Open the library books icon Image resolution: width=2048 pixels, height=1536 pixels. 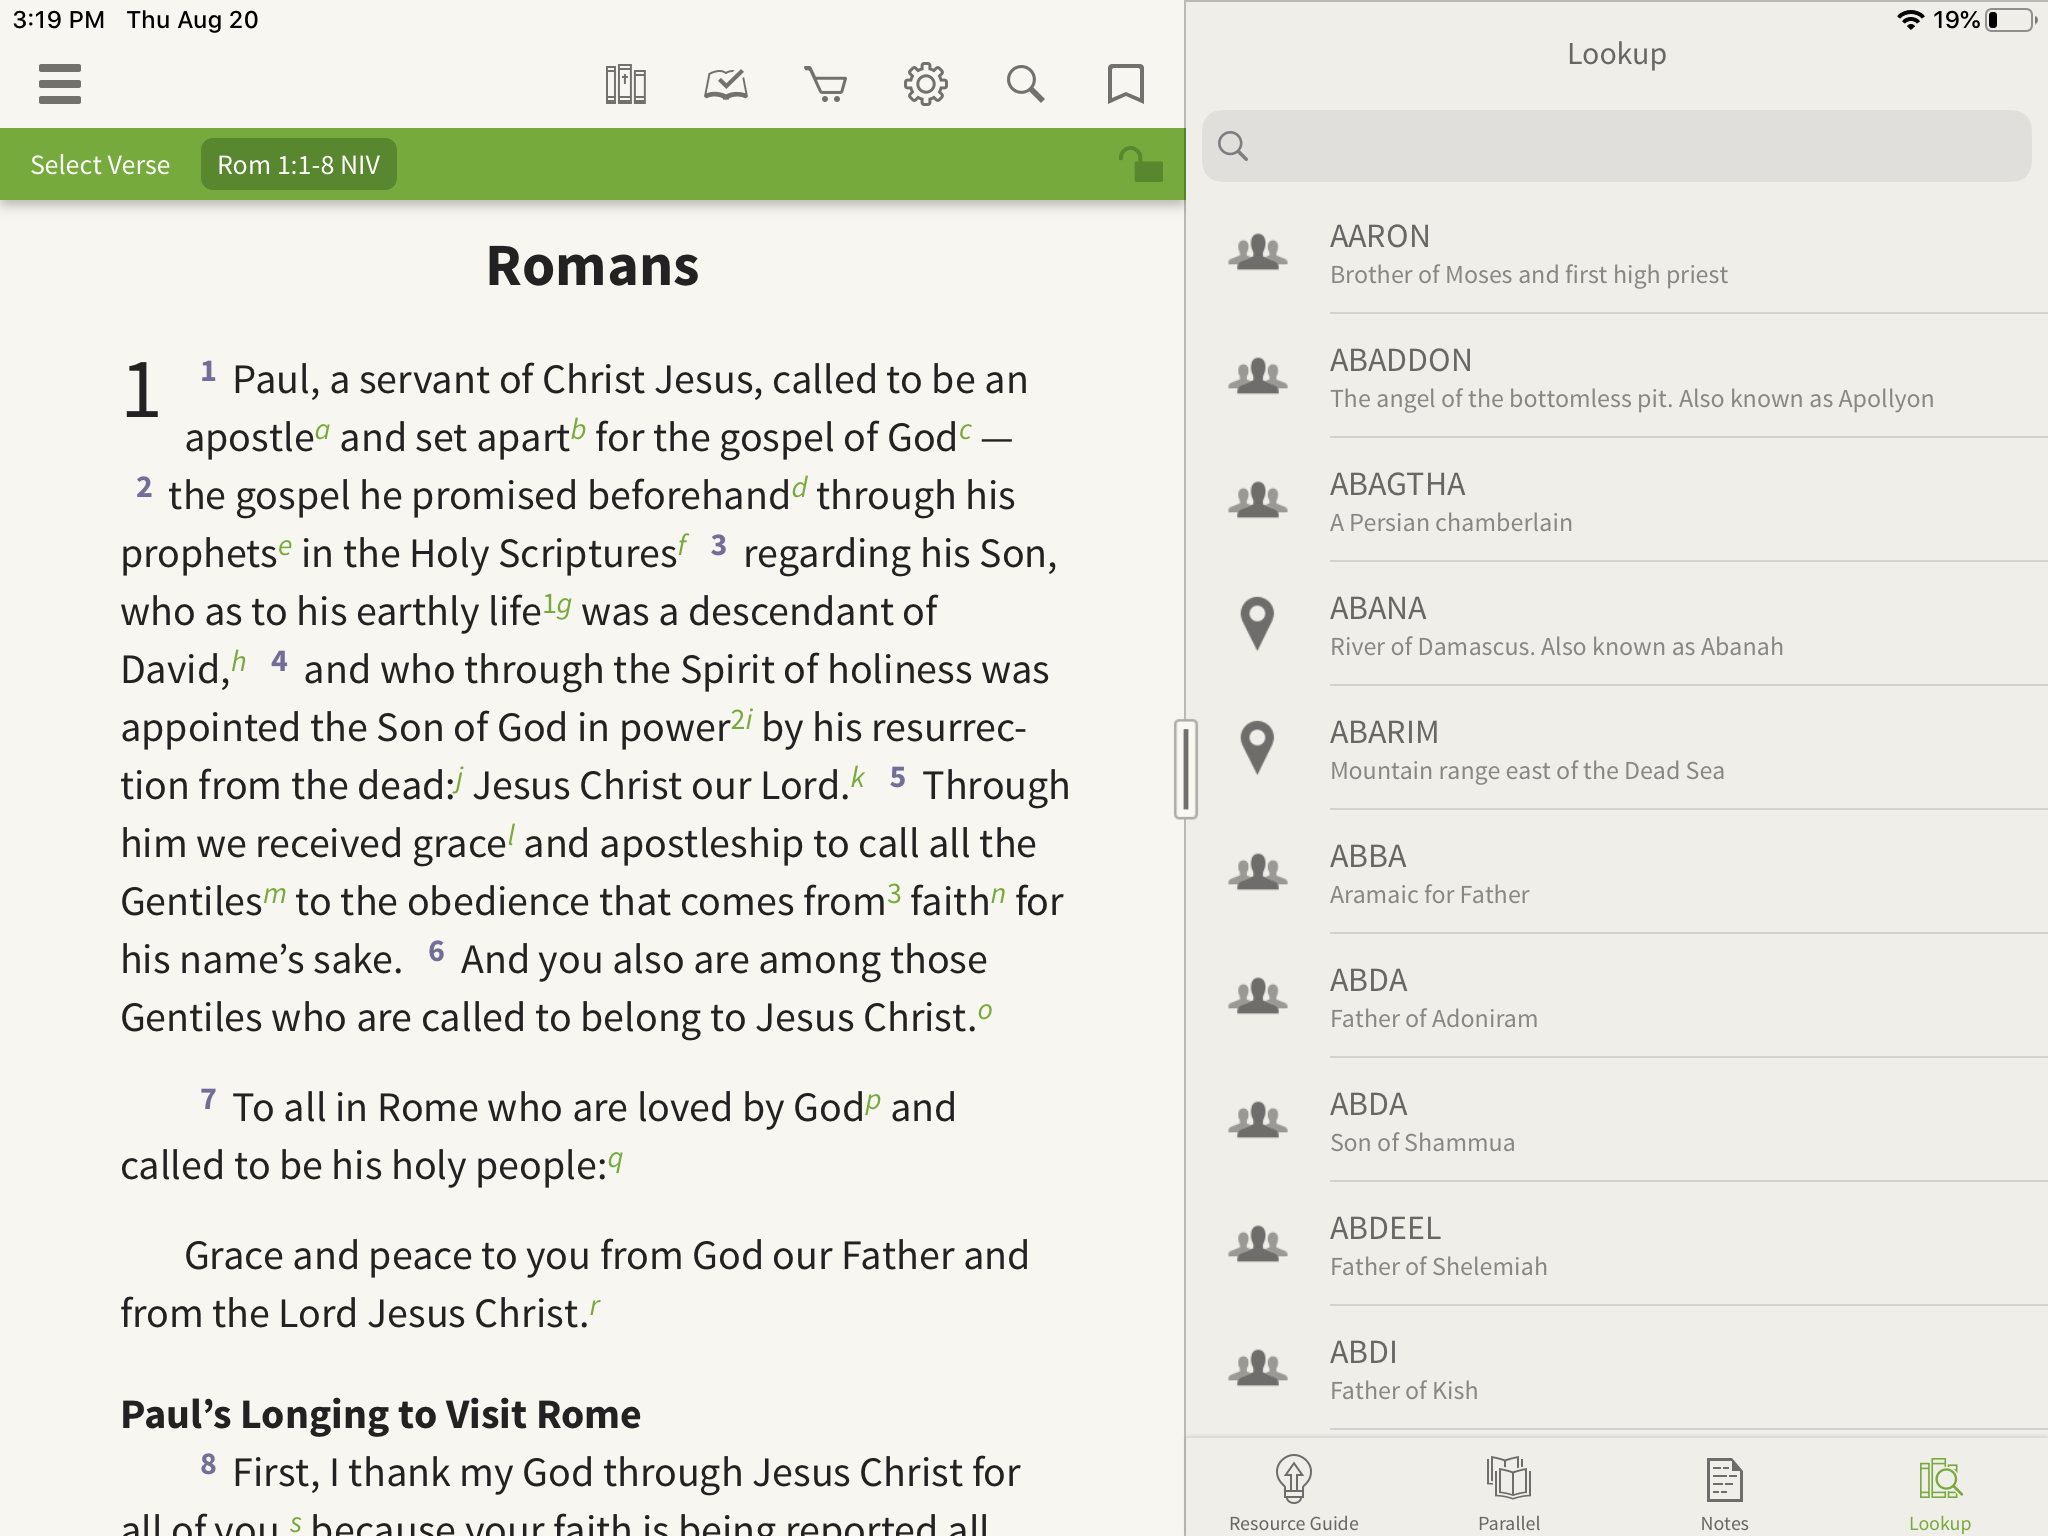click(x=626, y=84)
